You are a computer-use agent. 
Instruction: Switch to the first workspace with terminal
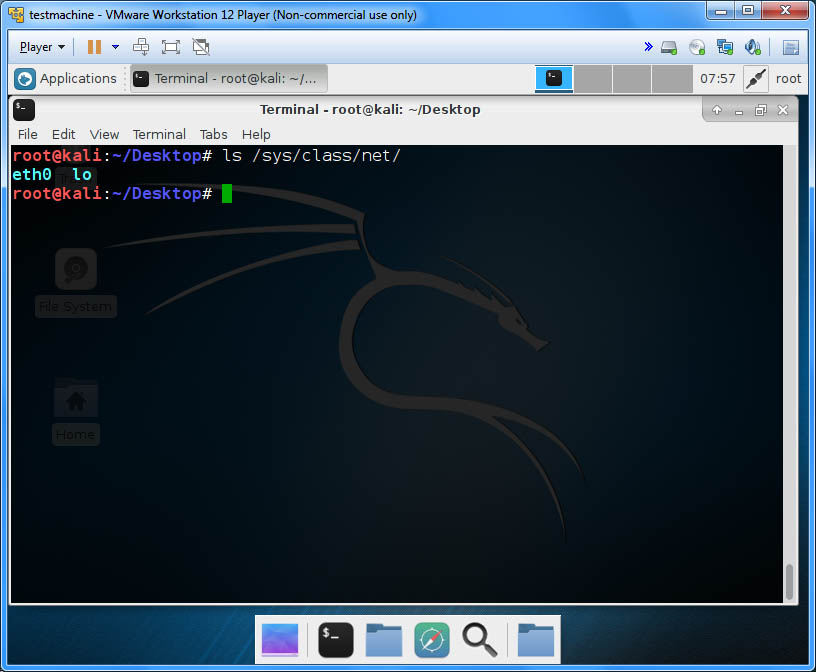554,79
